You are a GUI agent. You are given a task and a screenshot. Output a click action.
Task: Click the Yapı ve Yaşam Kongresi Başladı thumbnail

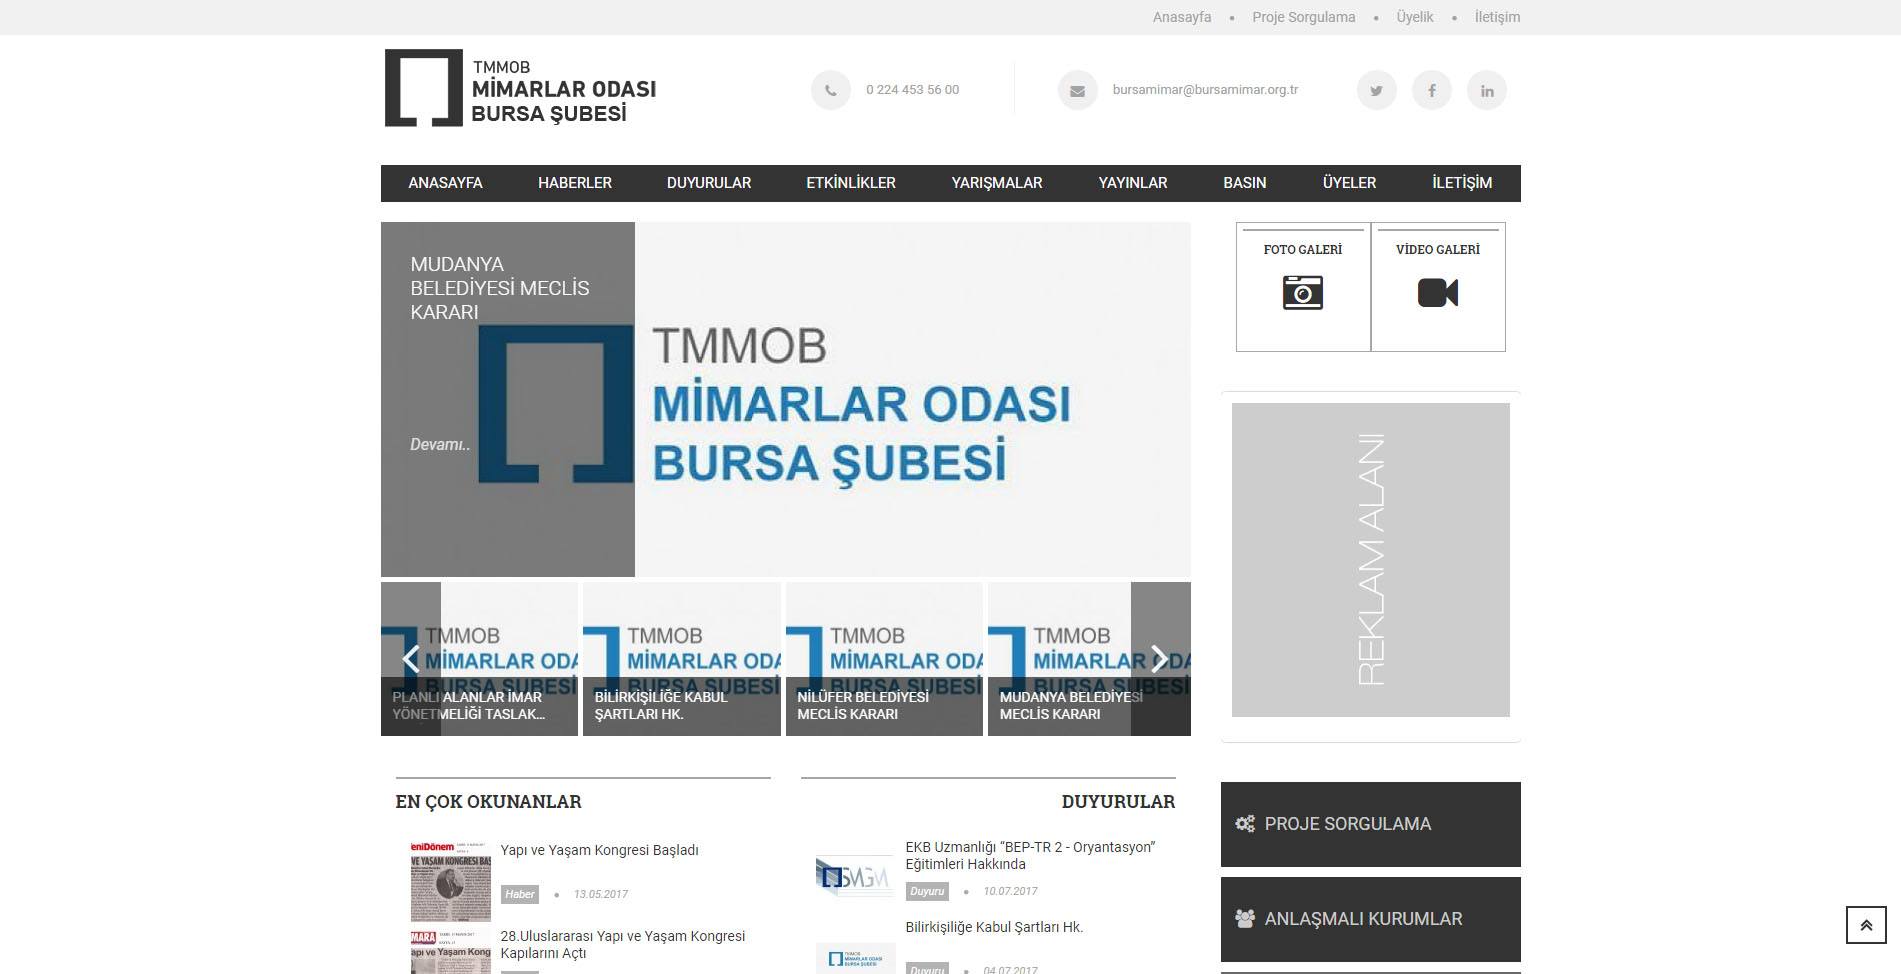[451, 881]
